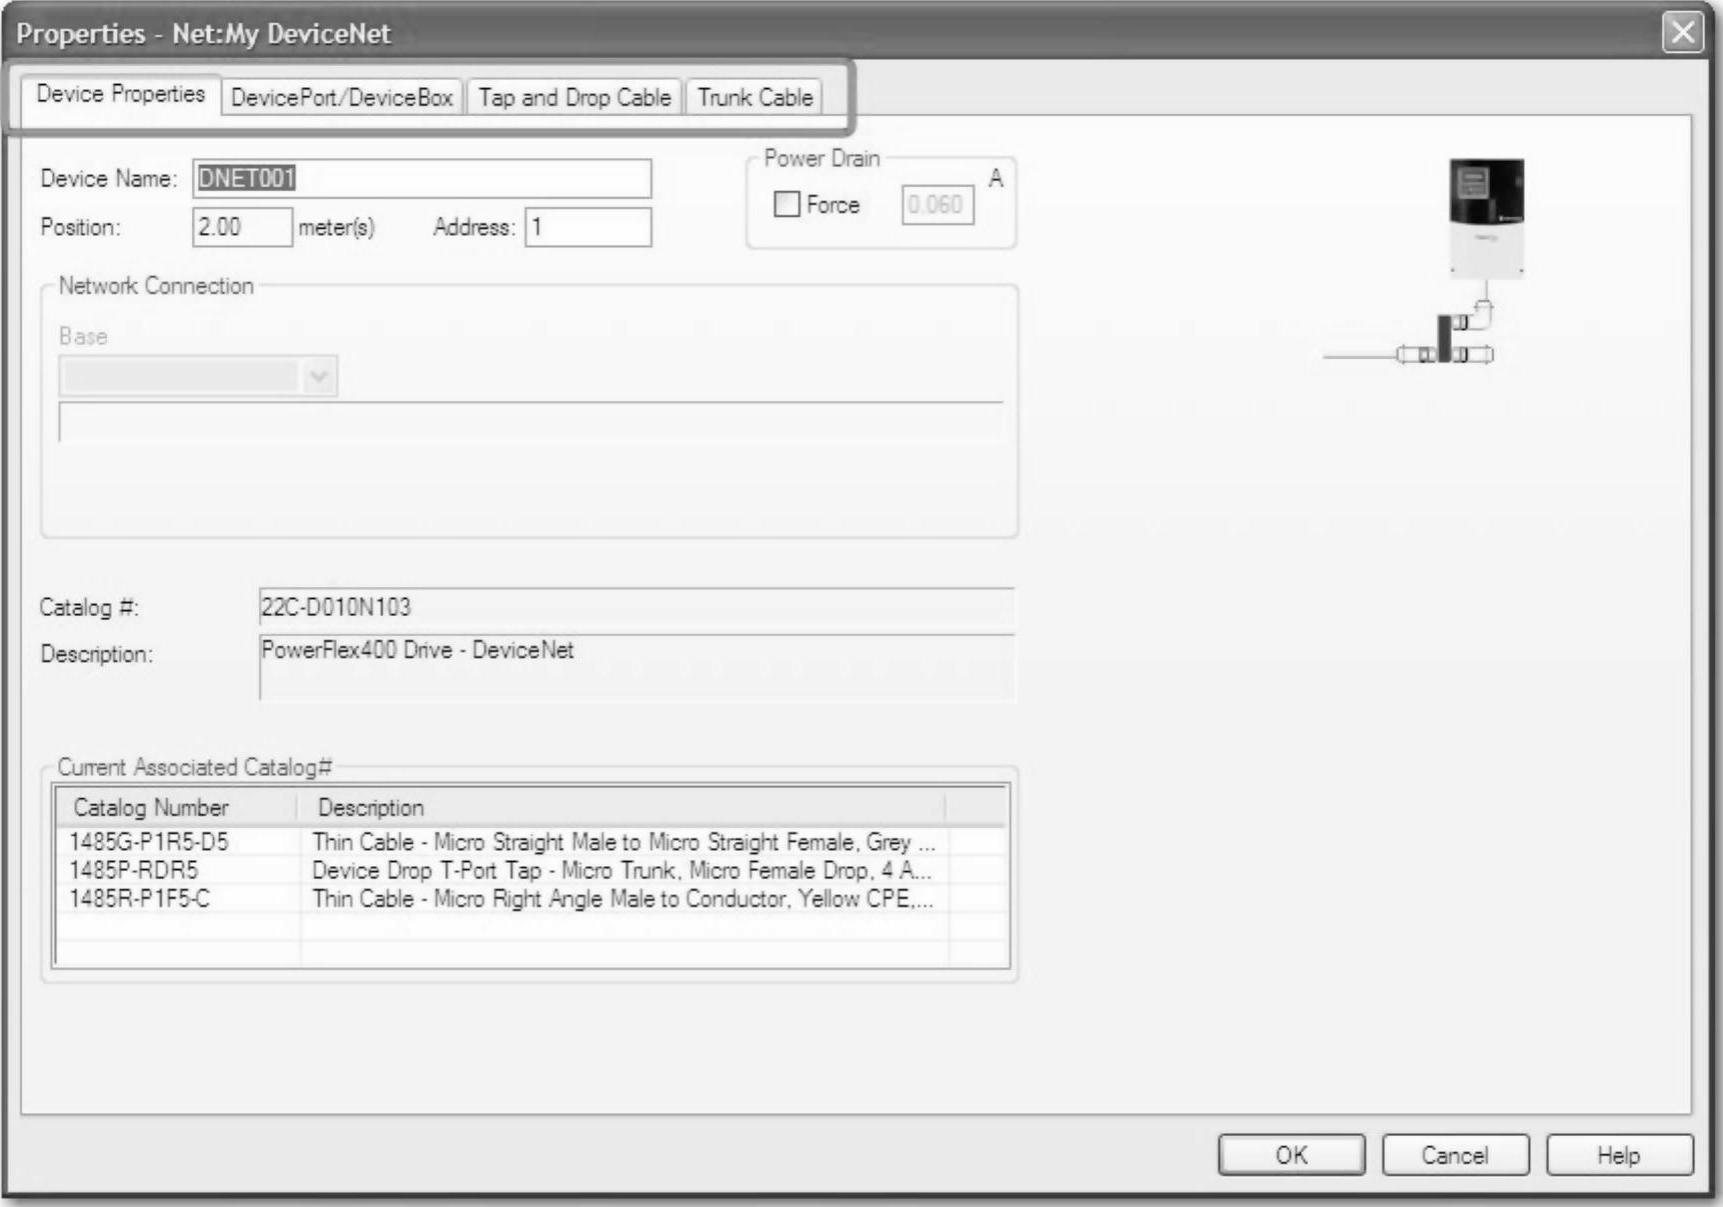Click the PowerFlex drive device image
The image size is (1723, 1207).
1487,218
